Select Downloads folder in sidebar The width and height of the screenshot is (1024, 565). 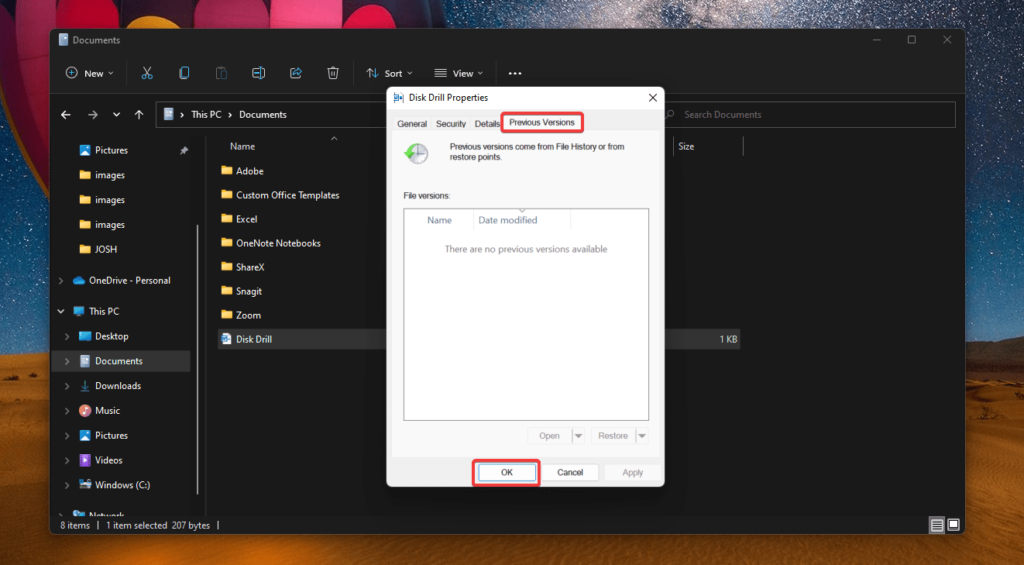pos(118,386)
